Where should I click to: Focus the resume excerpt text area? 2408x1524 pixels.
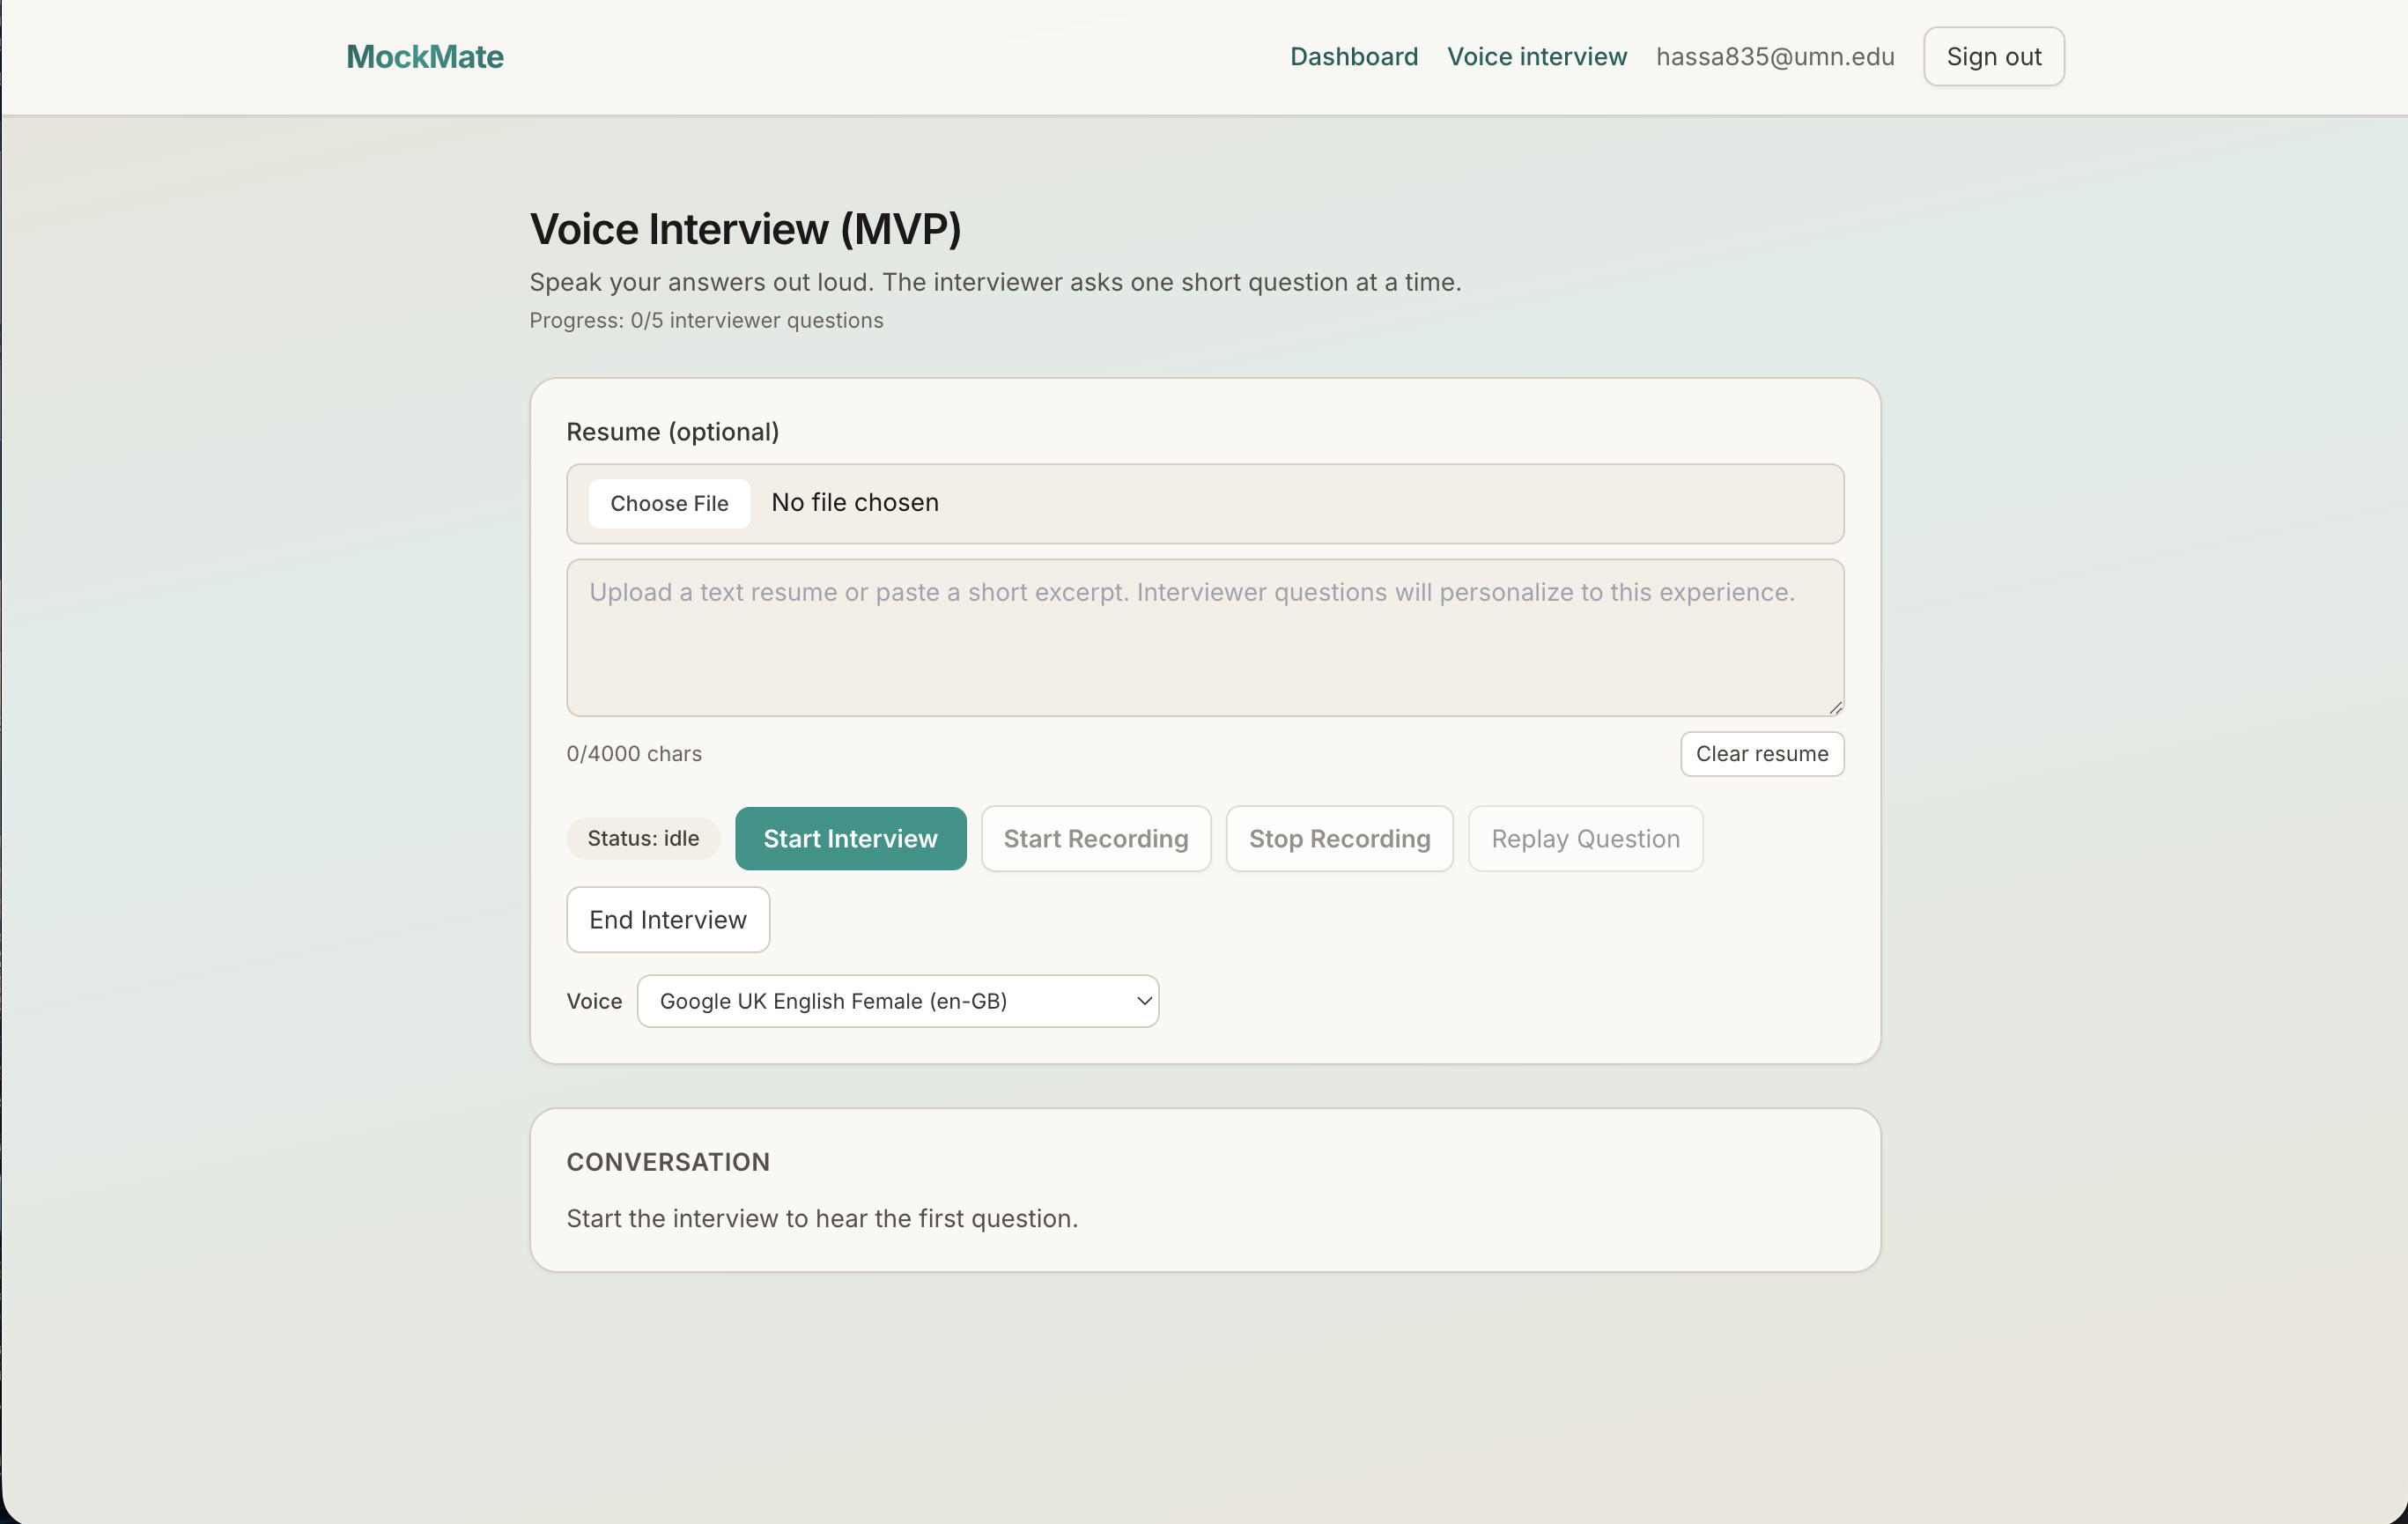(1204, 637)
